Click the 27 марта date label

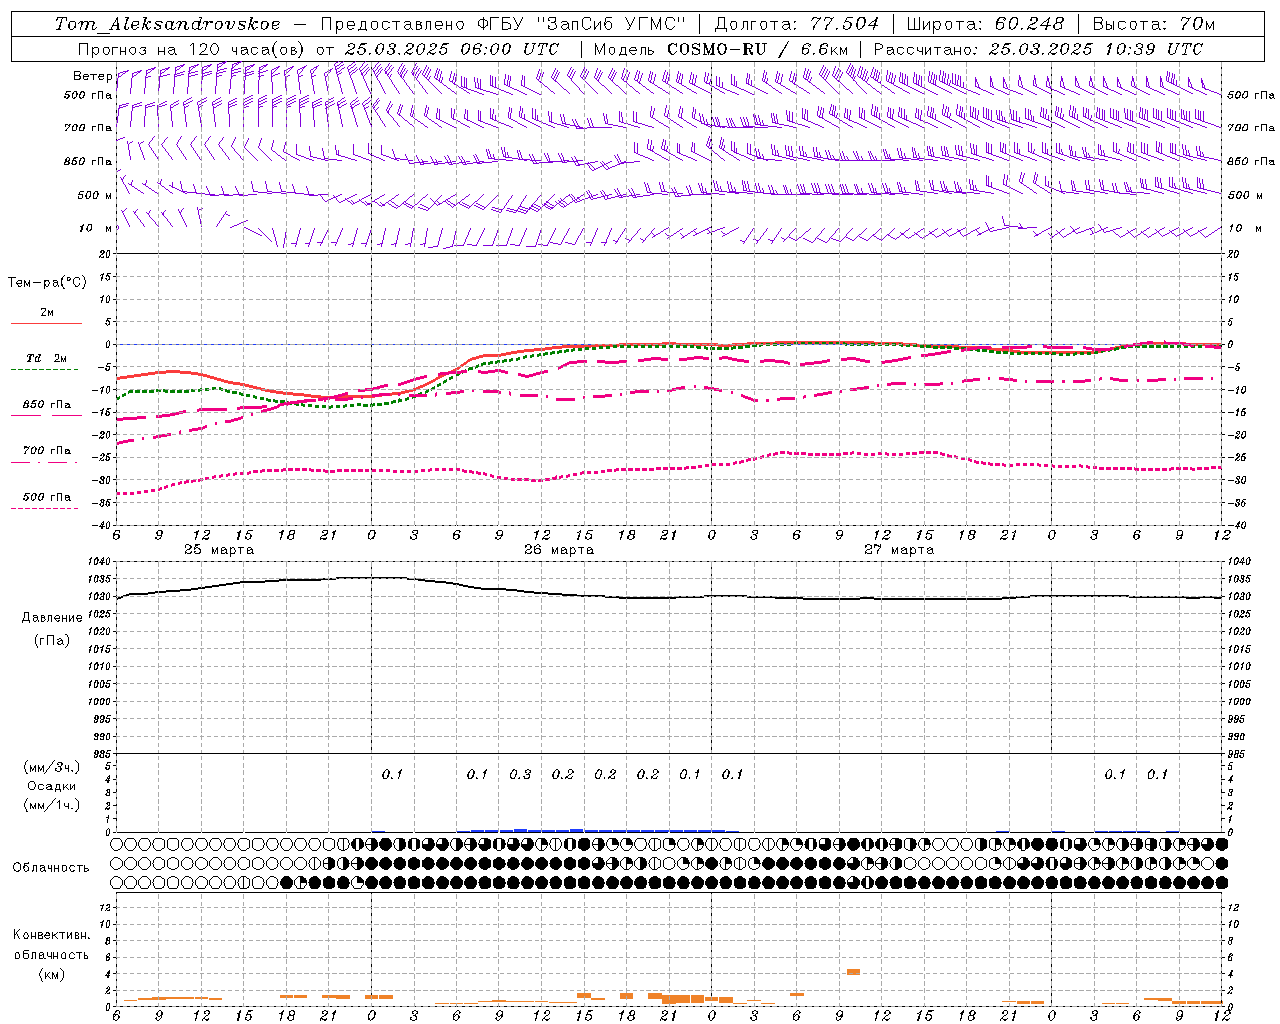click(x=899, y=550)
